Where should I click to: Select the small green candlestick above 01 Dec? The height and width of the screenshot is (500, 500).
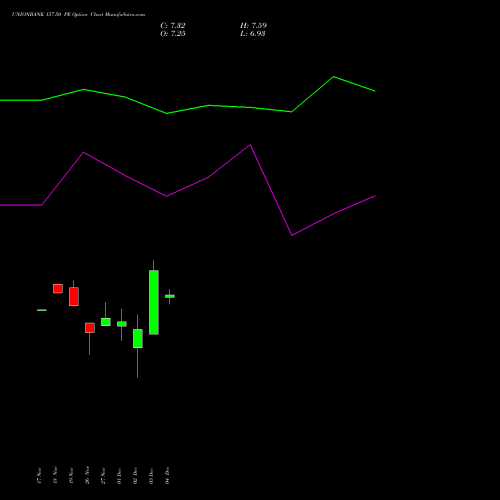[122, 324]
